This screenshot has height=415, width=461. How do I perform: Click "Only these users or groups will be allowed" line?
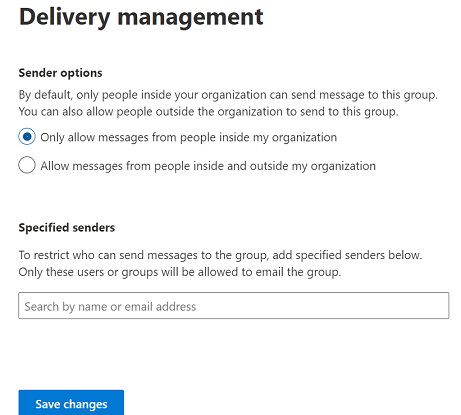180,272
